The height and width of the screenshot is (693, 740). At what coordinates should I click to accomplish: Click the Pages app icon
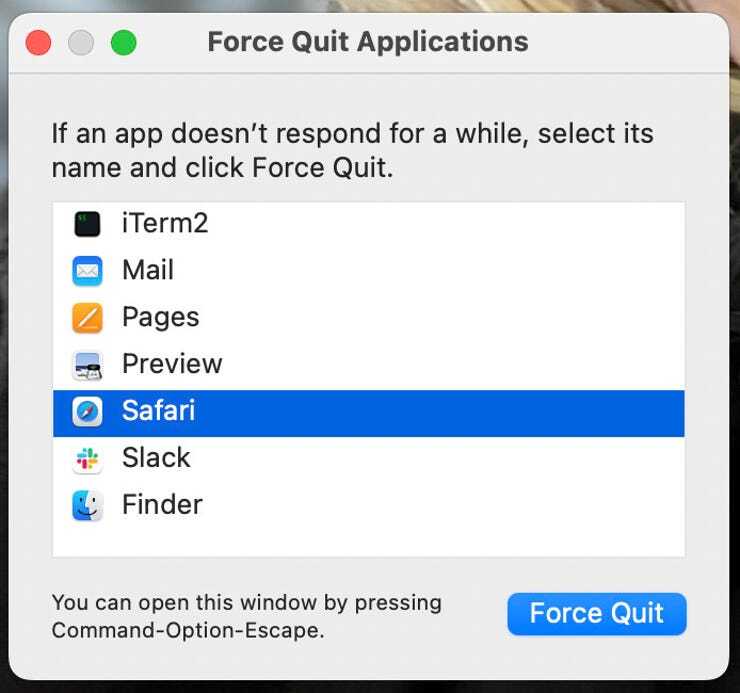tap(87, 317)
